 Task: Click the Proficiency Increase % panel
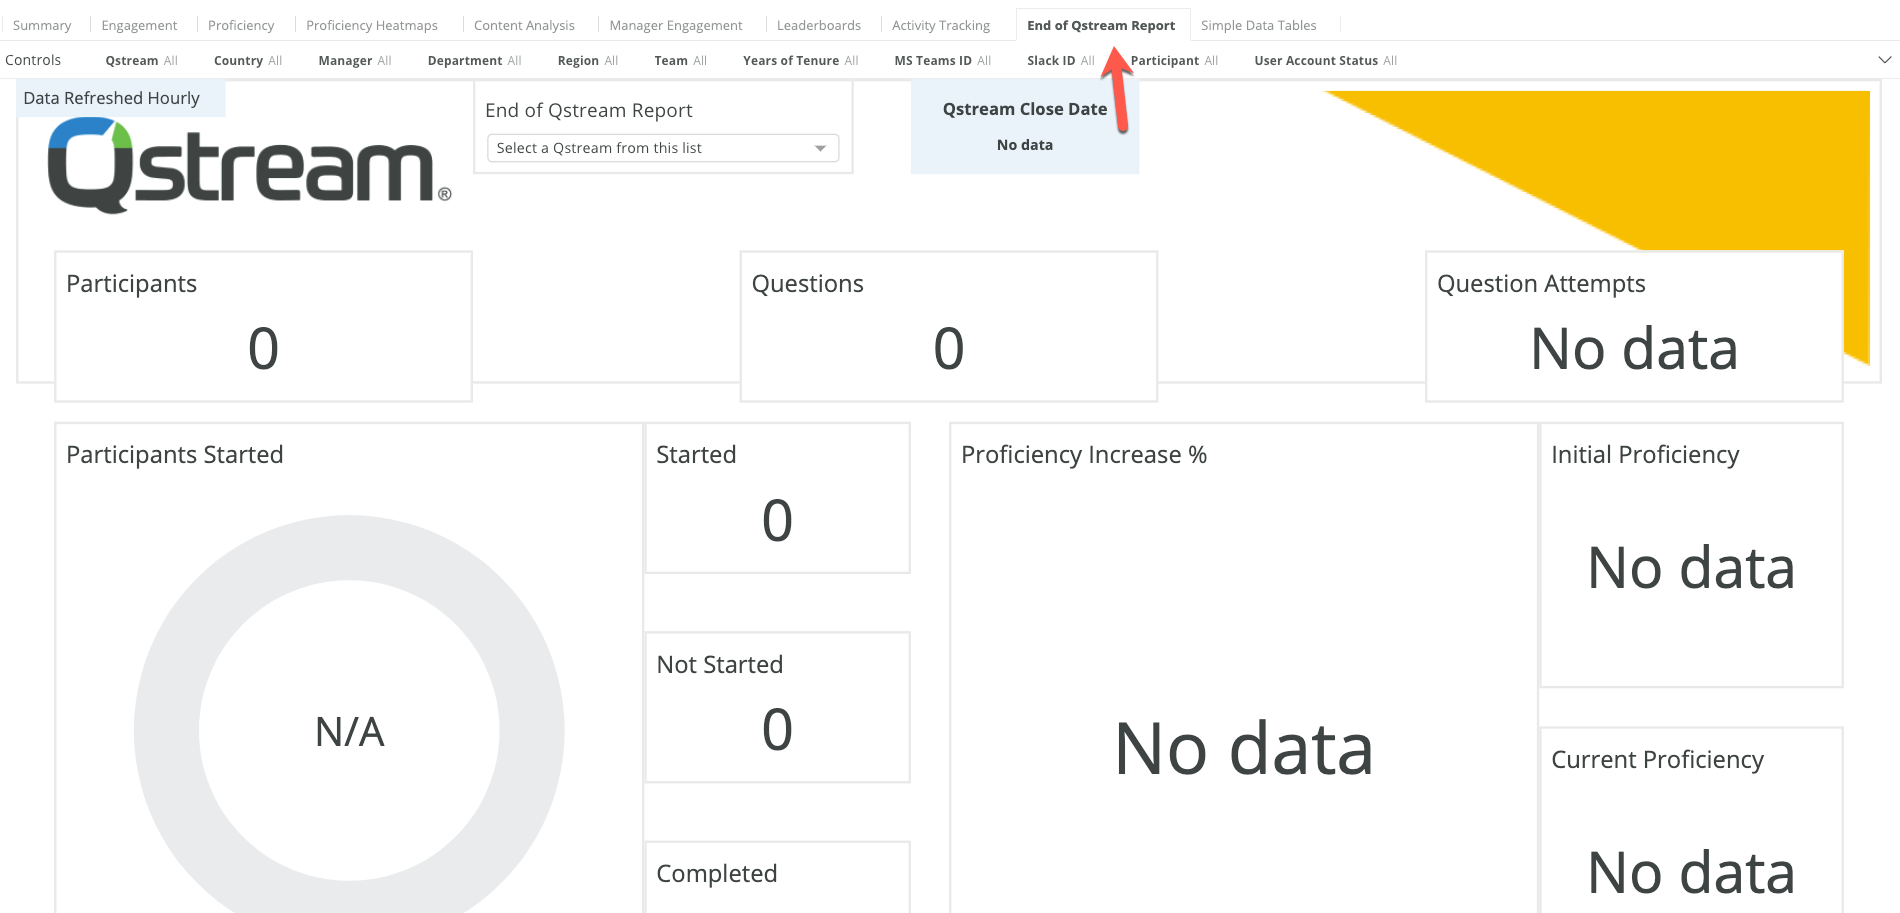click(x=1244, y=668)
